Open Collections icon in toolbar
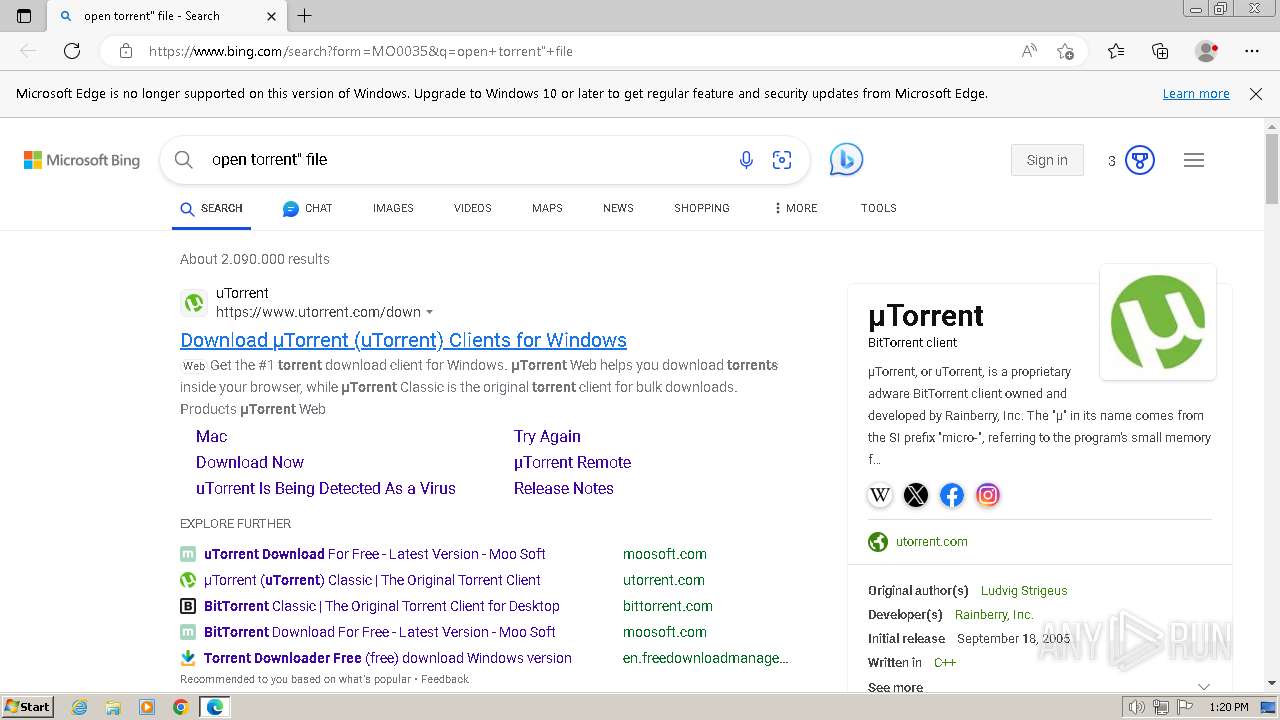The height and width of the screenshot is (720, 1280). pyautogui.click(x=1160, y=51)
